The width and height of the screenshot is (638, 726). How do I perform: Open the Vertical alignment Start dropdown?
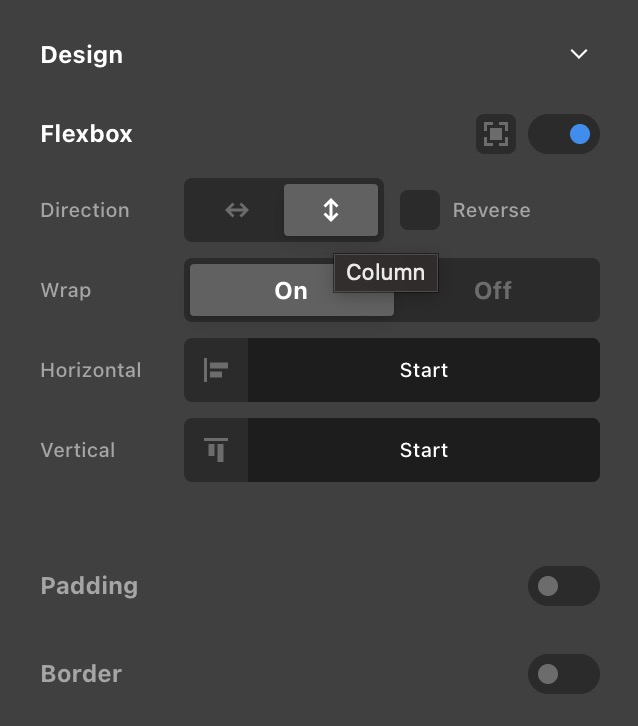[424, 450]
